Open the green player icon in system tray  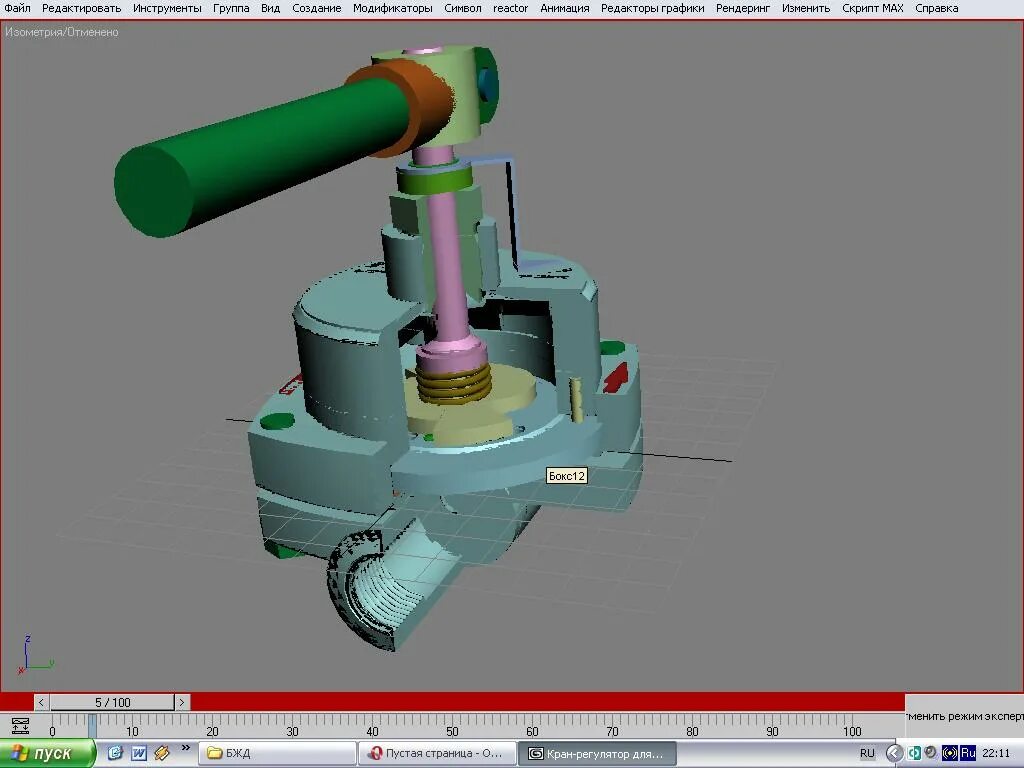[x=913, y=753]
